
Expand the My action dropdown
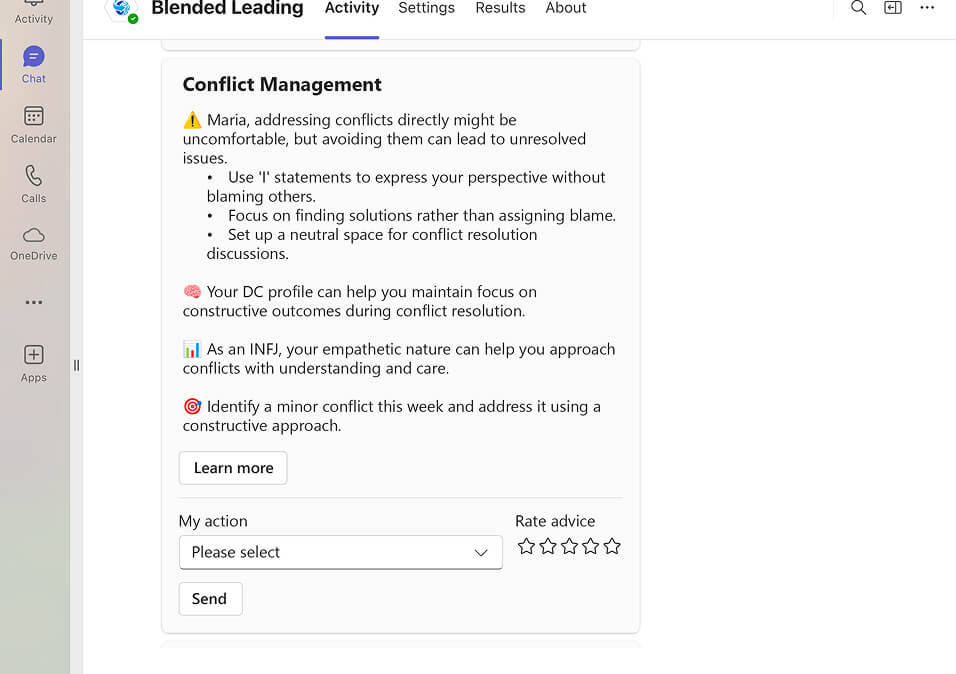click(340, 552)
